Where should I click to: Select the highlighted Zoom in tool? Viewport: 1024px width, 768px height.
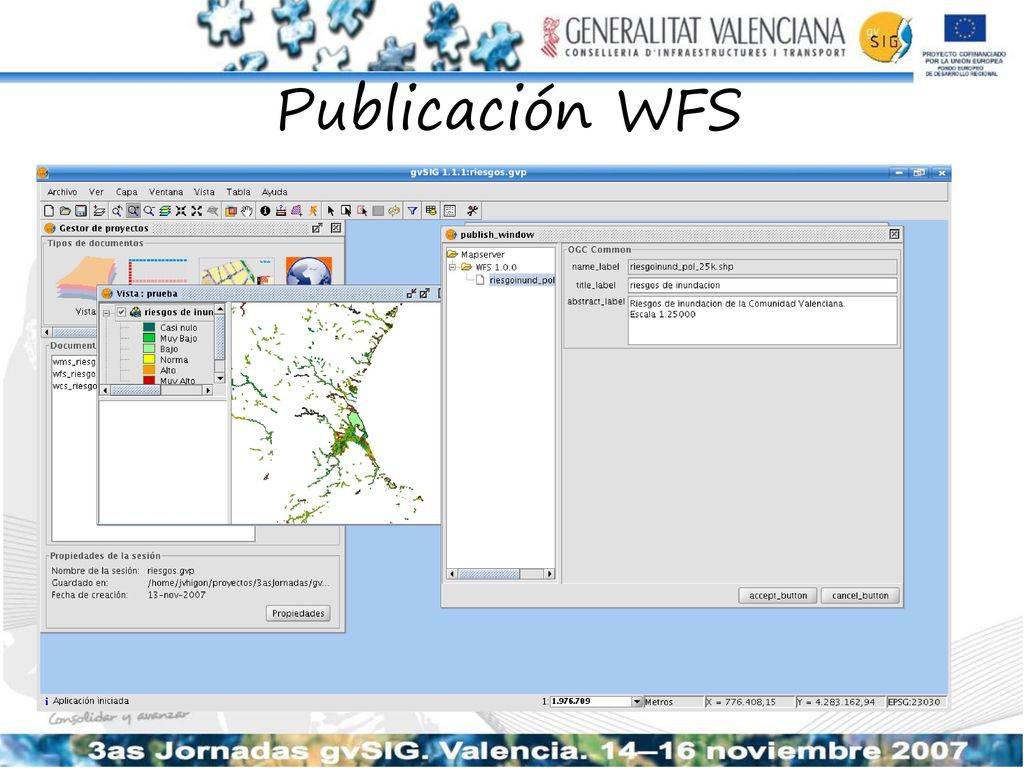tap(133, 211)
